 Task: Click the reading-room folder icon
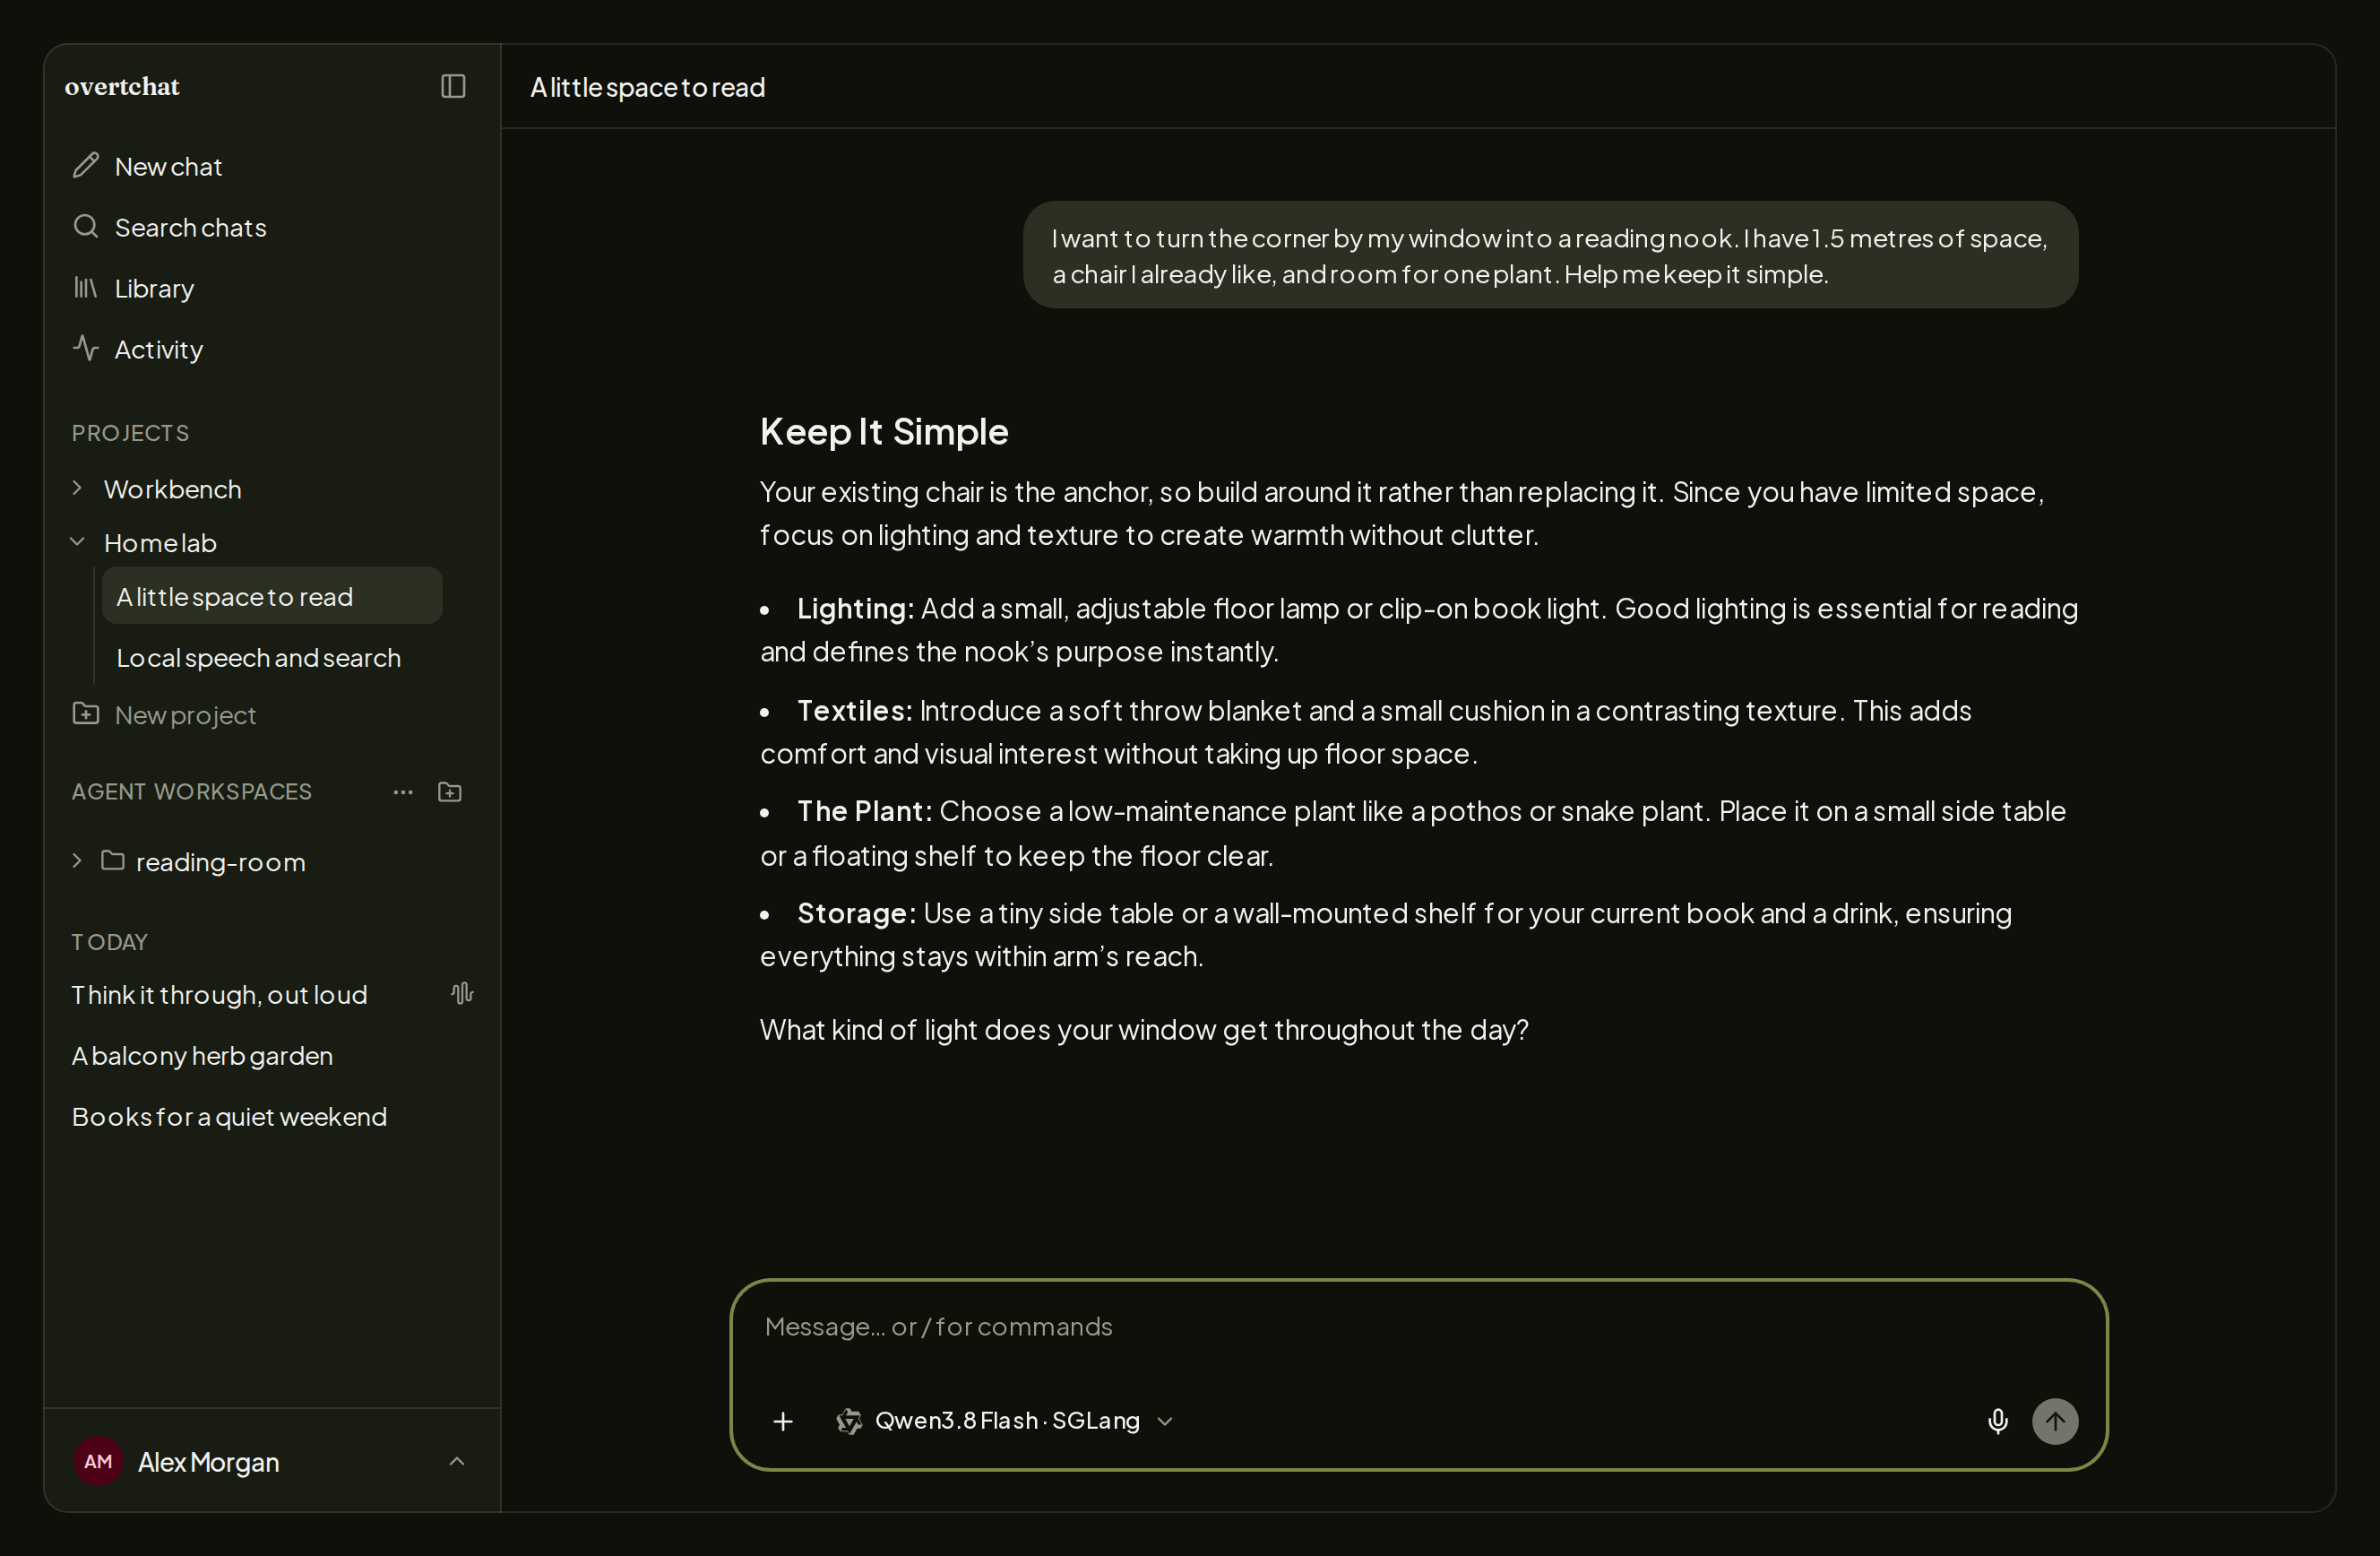click(113, 860)
